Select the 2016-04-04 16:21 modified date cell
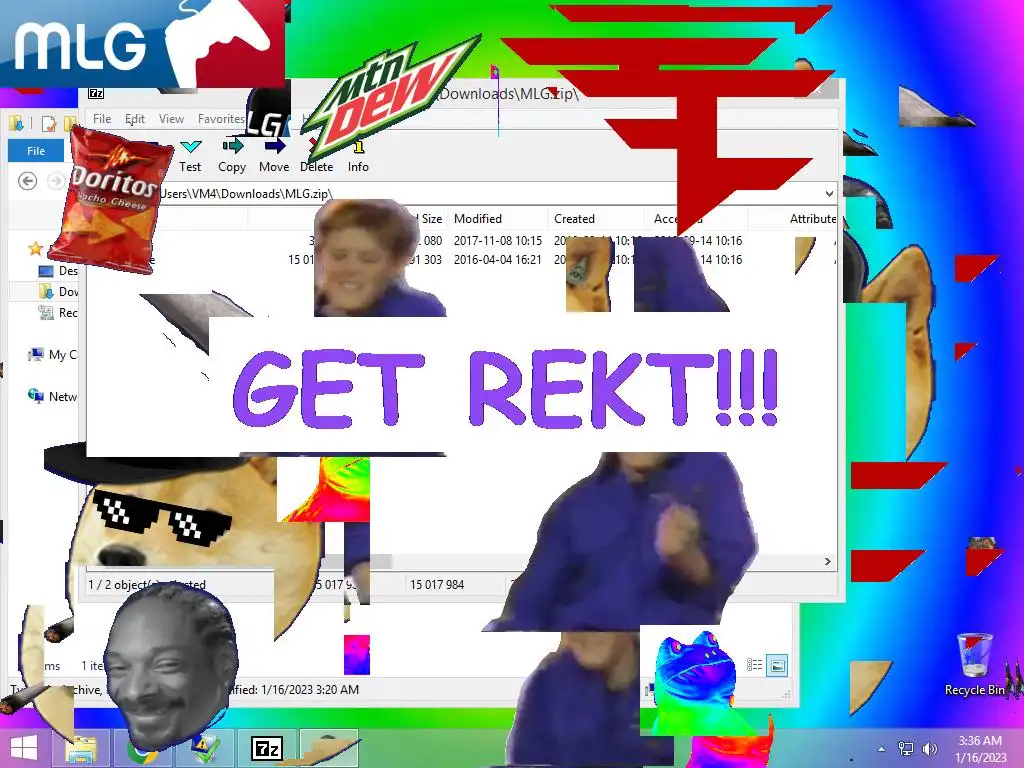 point(498,260)
